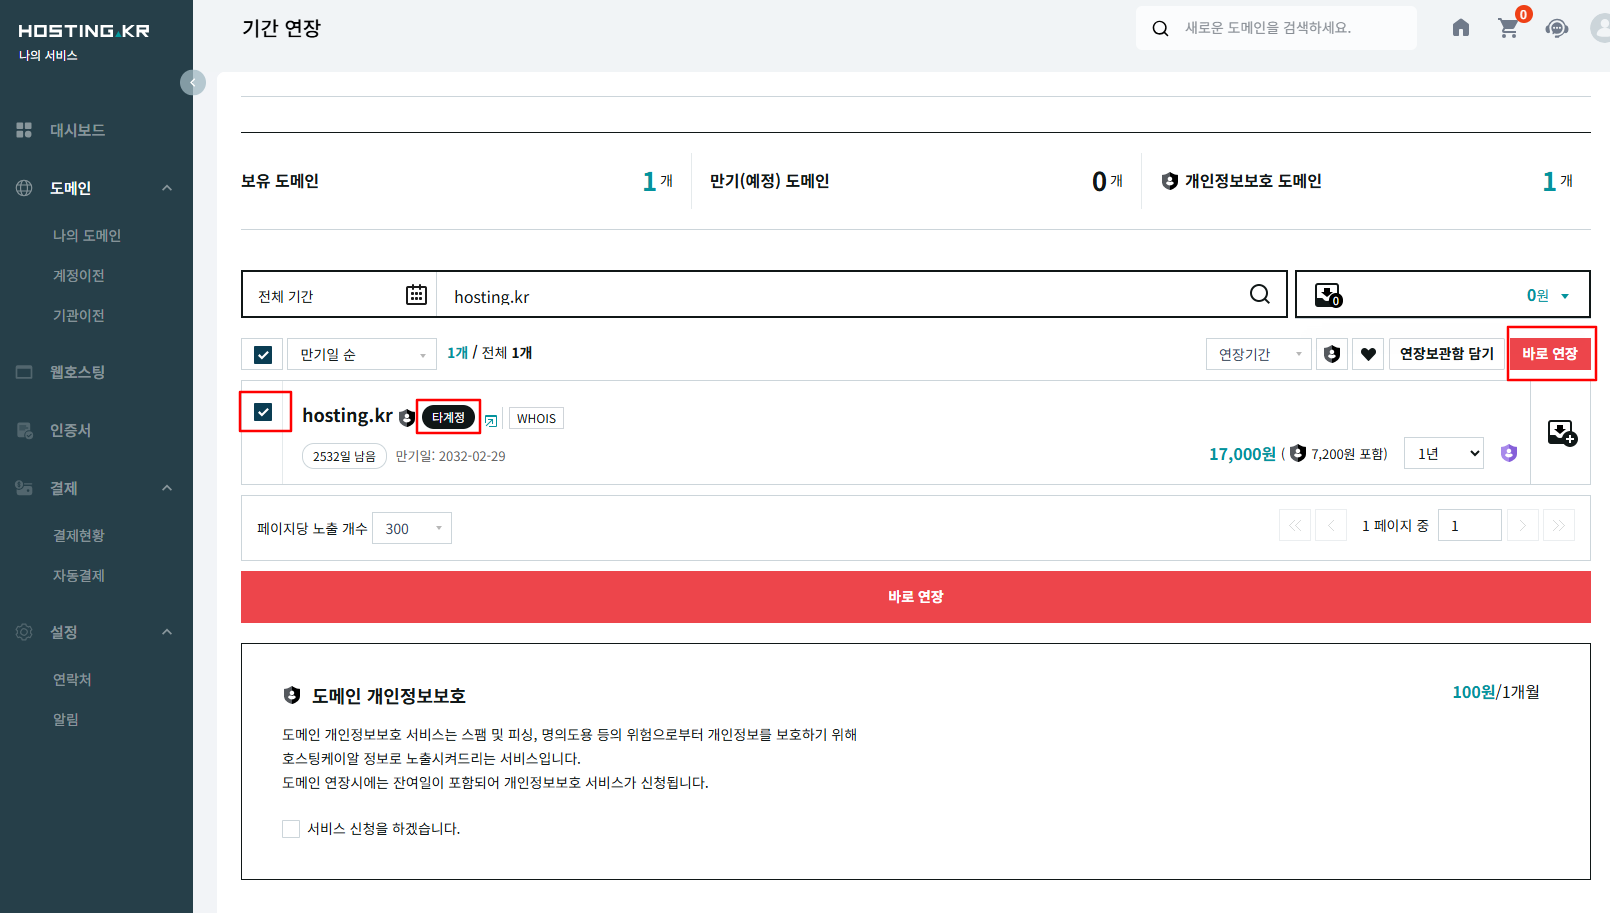Open the 만기일 순 sort dropdown
The image size is (1610, 913).
[x=362, y=354]
